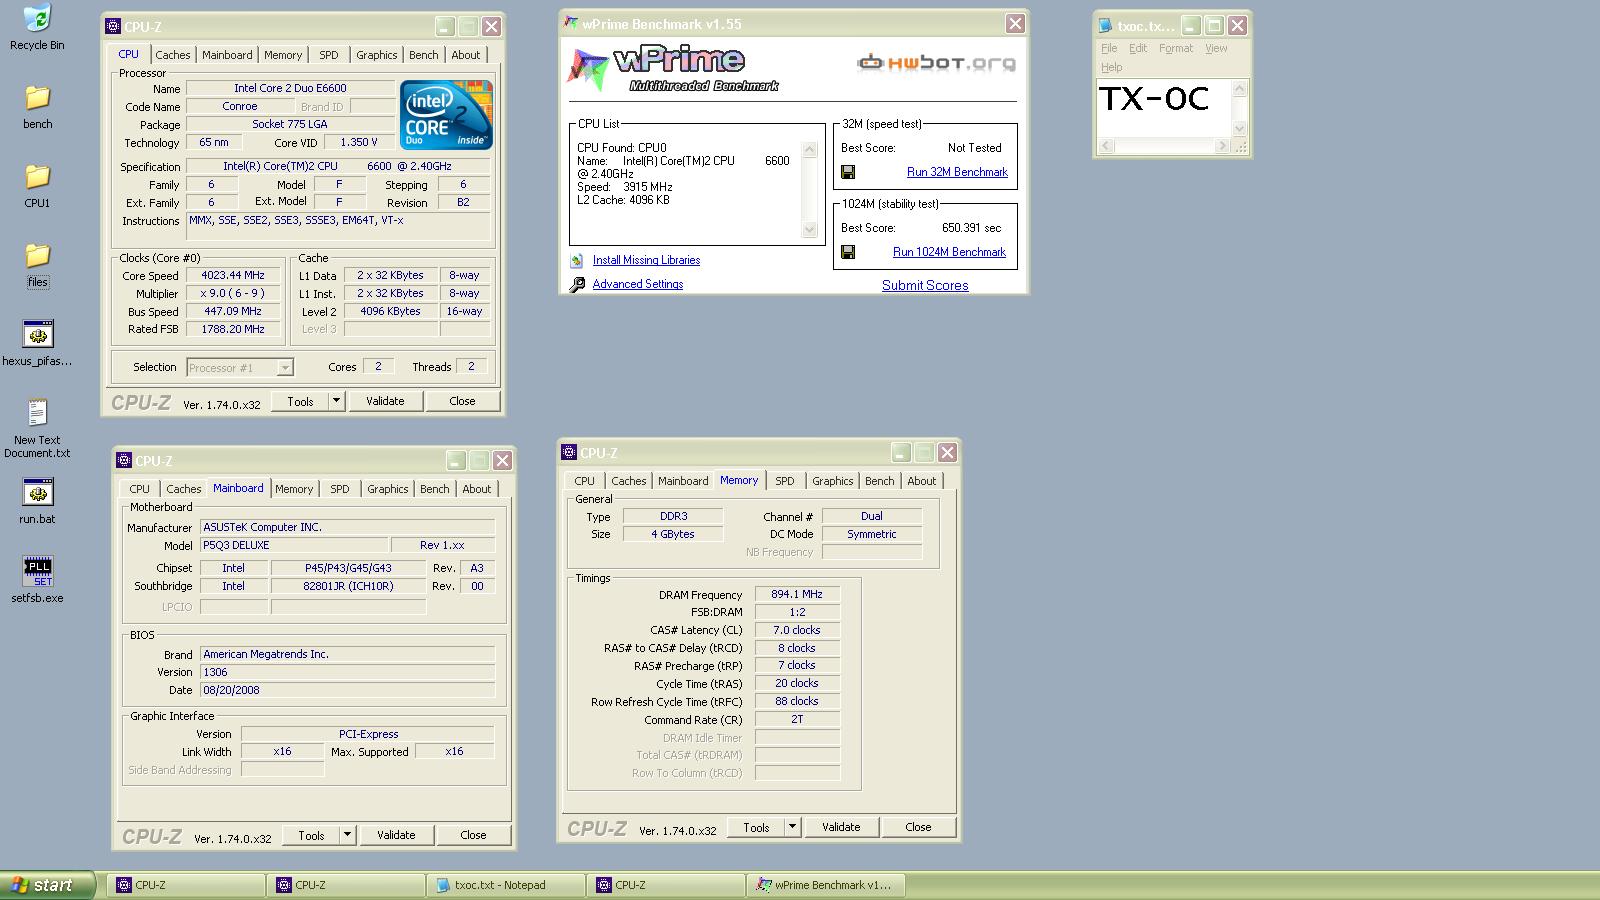Minimize the CPU-Z Memory window

pos(900,452)
